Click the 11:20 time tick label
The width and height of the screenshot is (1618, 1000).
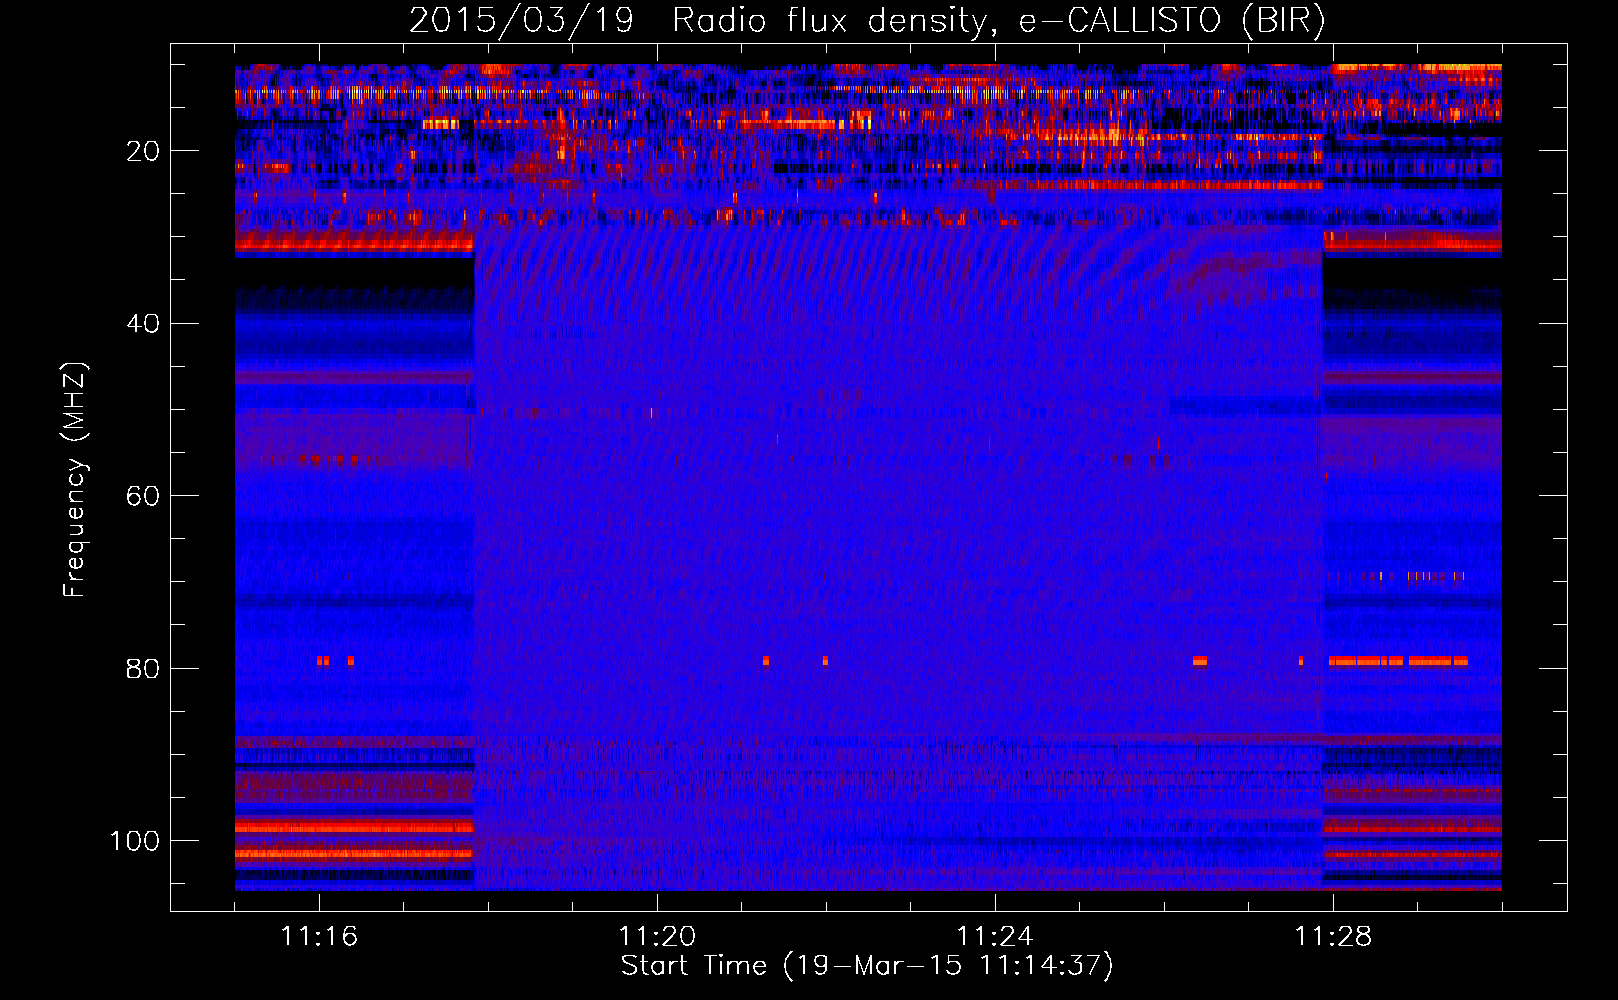[657, 937]
